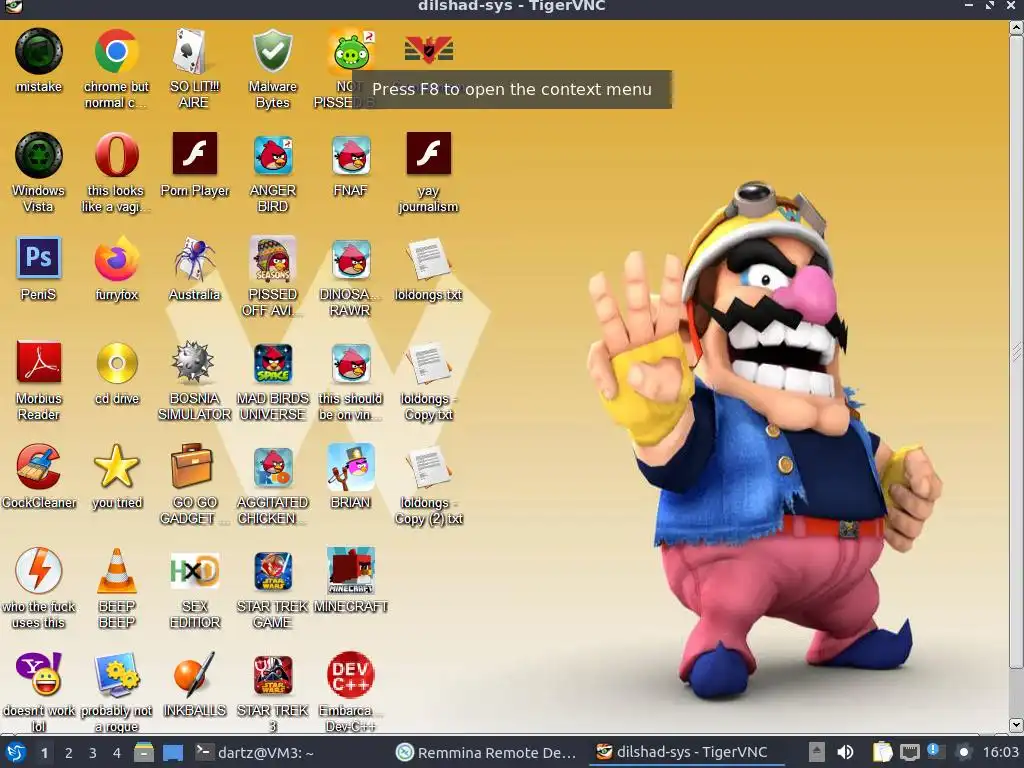
Task: Open the volume speaker tray icon
Action: click(845, 753)
